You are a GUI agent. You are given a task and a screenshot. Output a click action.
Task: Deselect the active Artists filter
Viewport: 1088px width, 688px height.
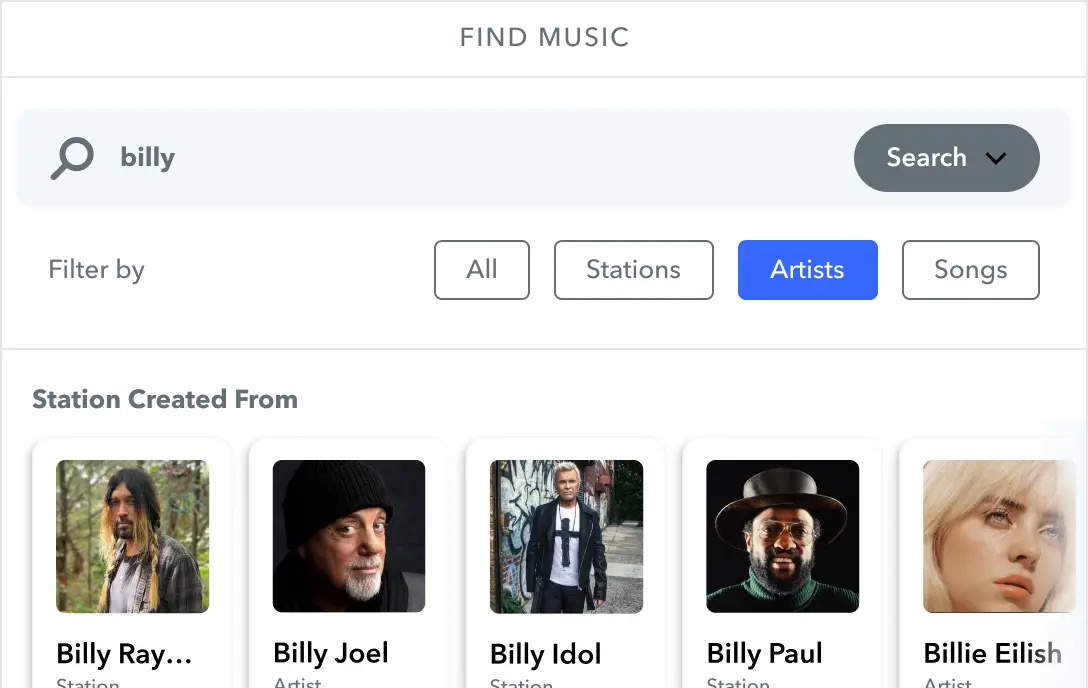pyautogui.click(x=807, y=270)
